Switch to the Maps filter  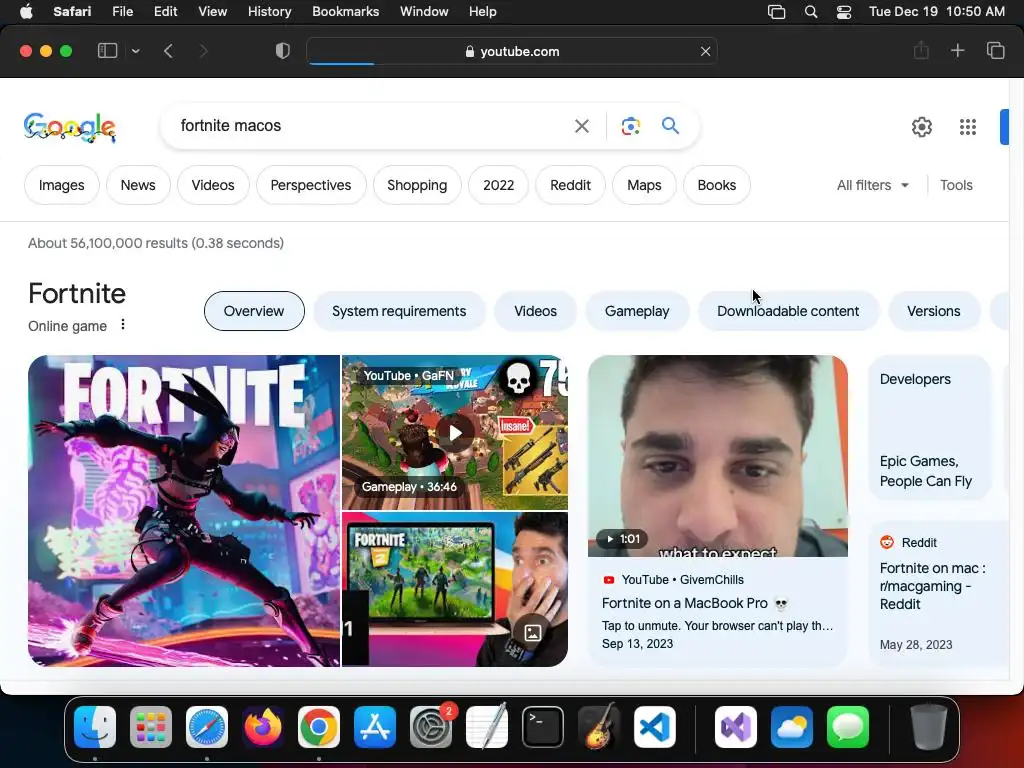644,185
